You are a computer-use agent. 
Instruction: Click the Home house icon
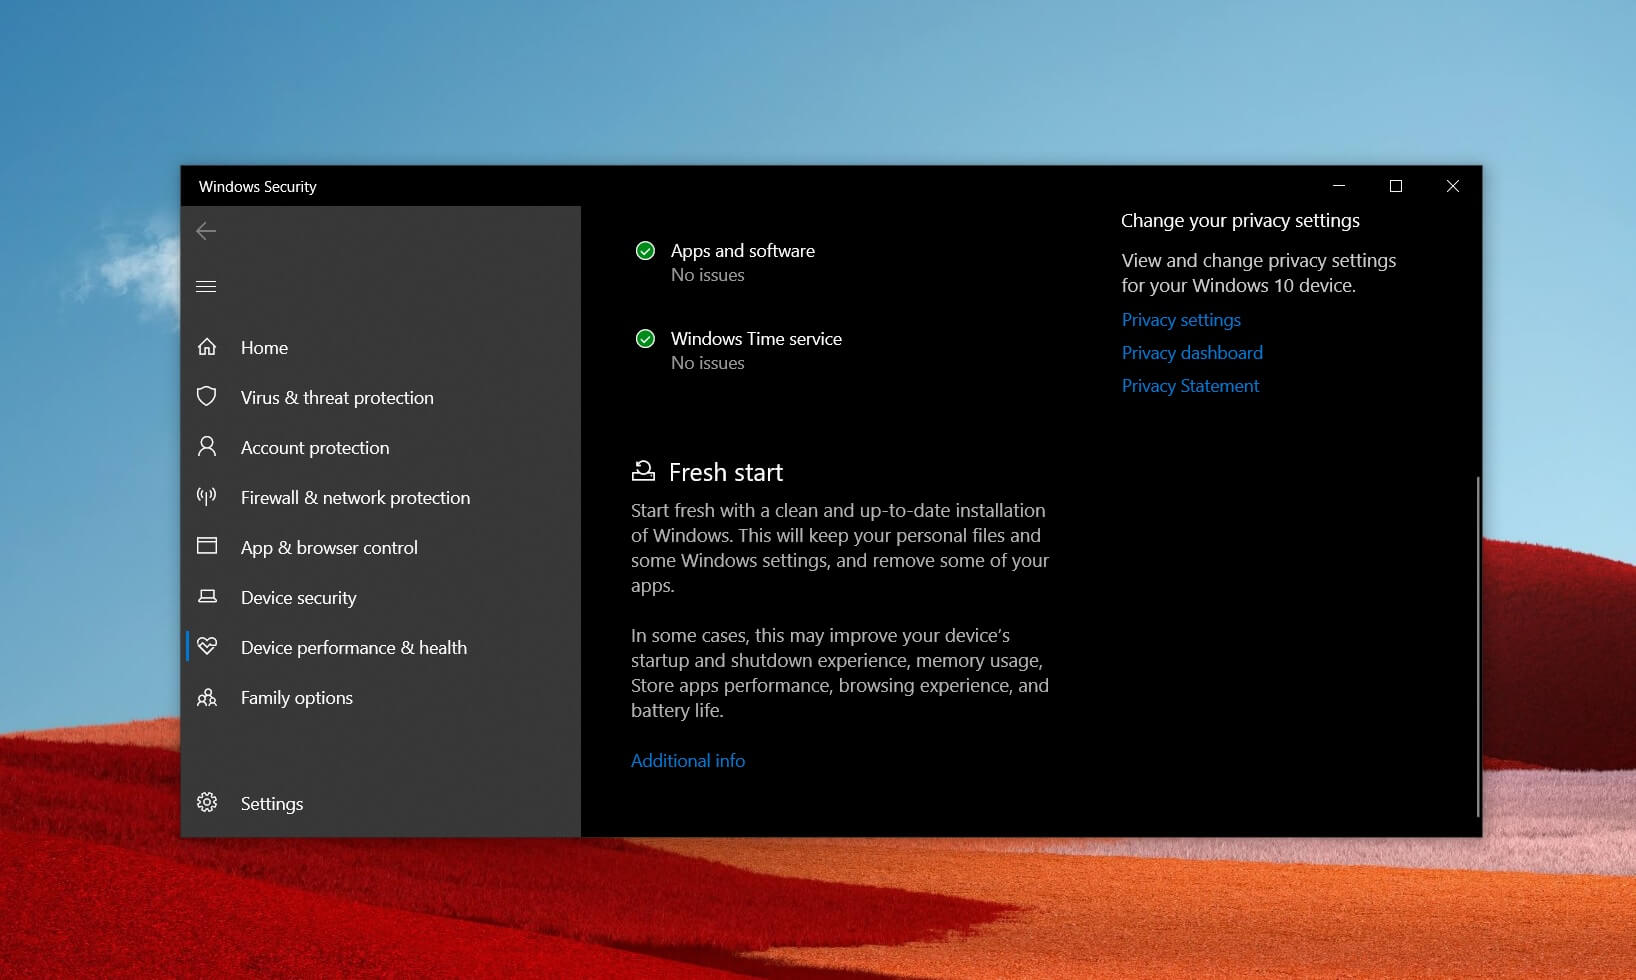(207, 347)
